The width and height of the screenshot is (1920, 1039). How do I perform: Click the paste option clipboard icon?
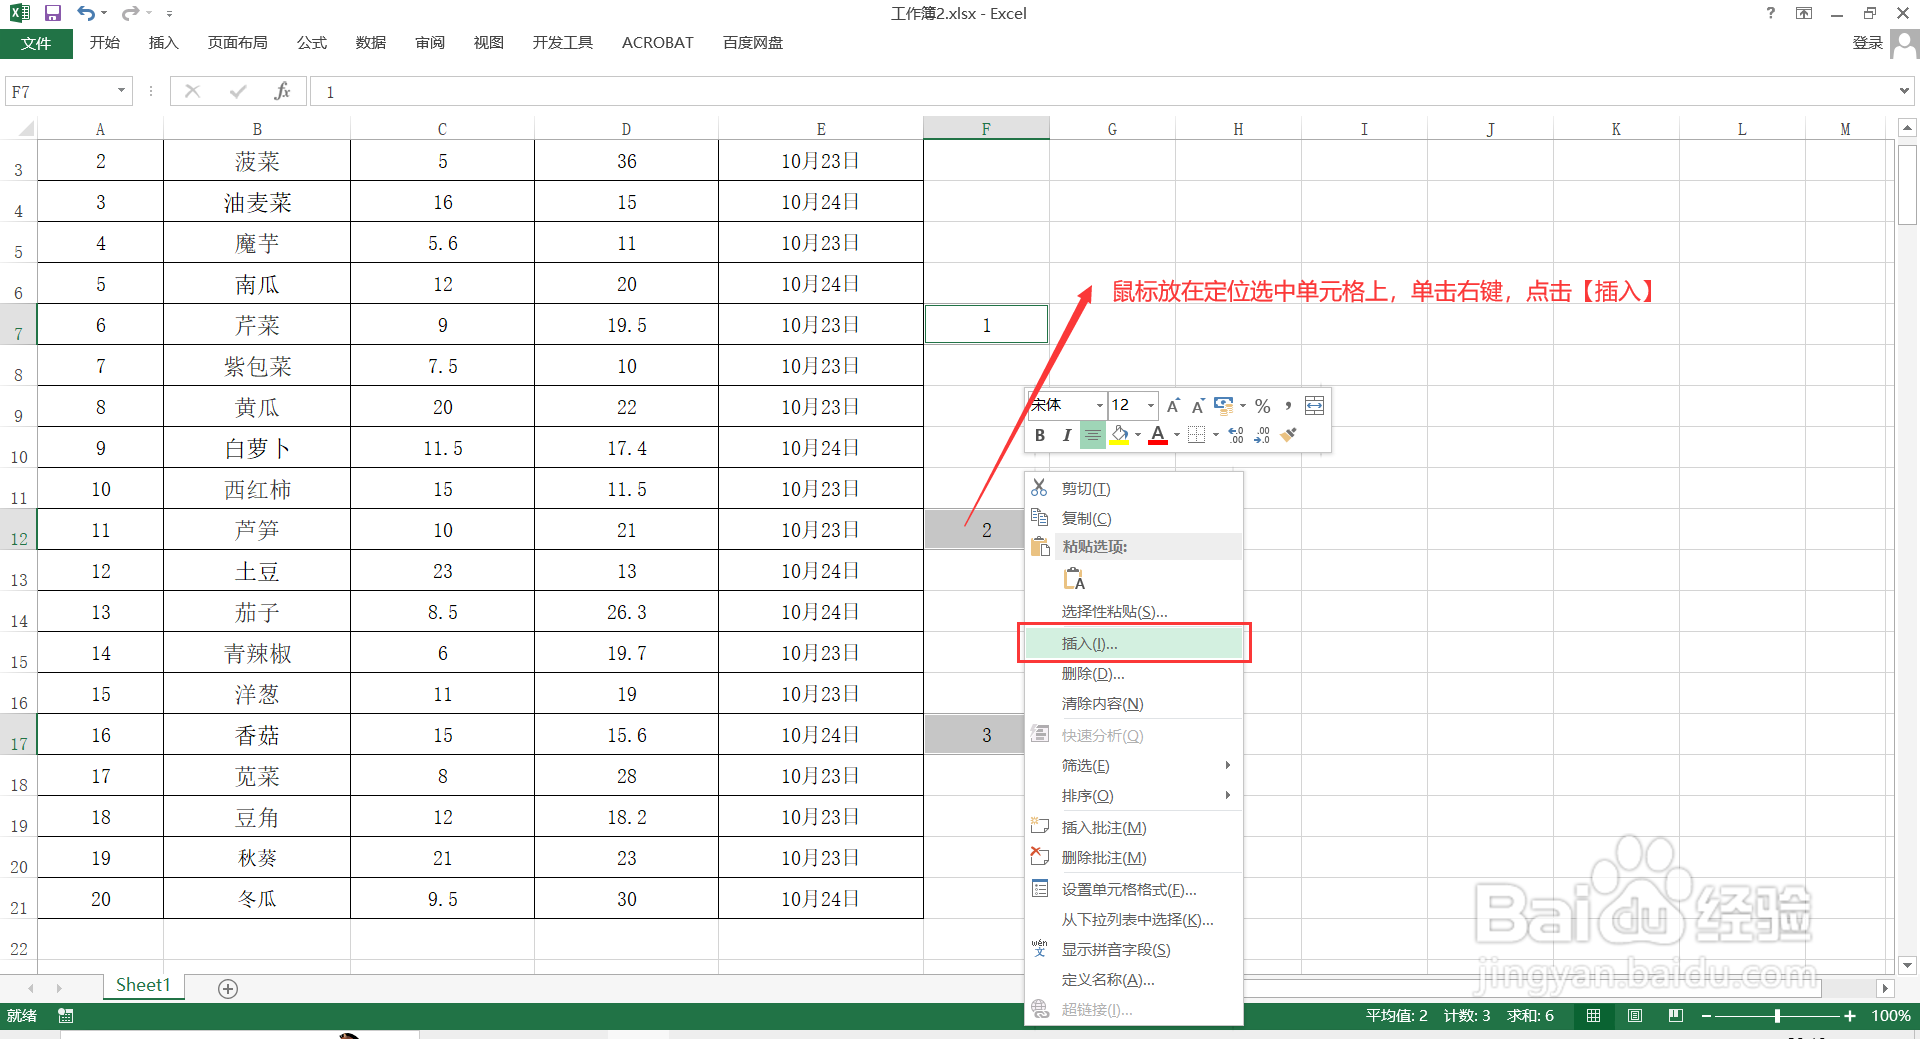pos(1074,579)
